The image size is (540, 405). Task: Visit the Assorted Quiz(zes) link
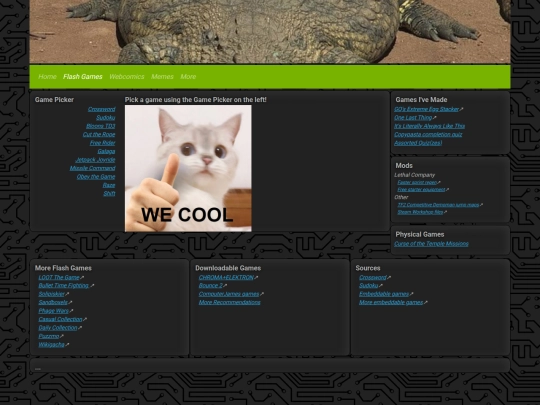pyautogui.click(x=418, y=143)
